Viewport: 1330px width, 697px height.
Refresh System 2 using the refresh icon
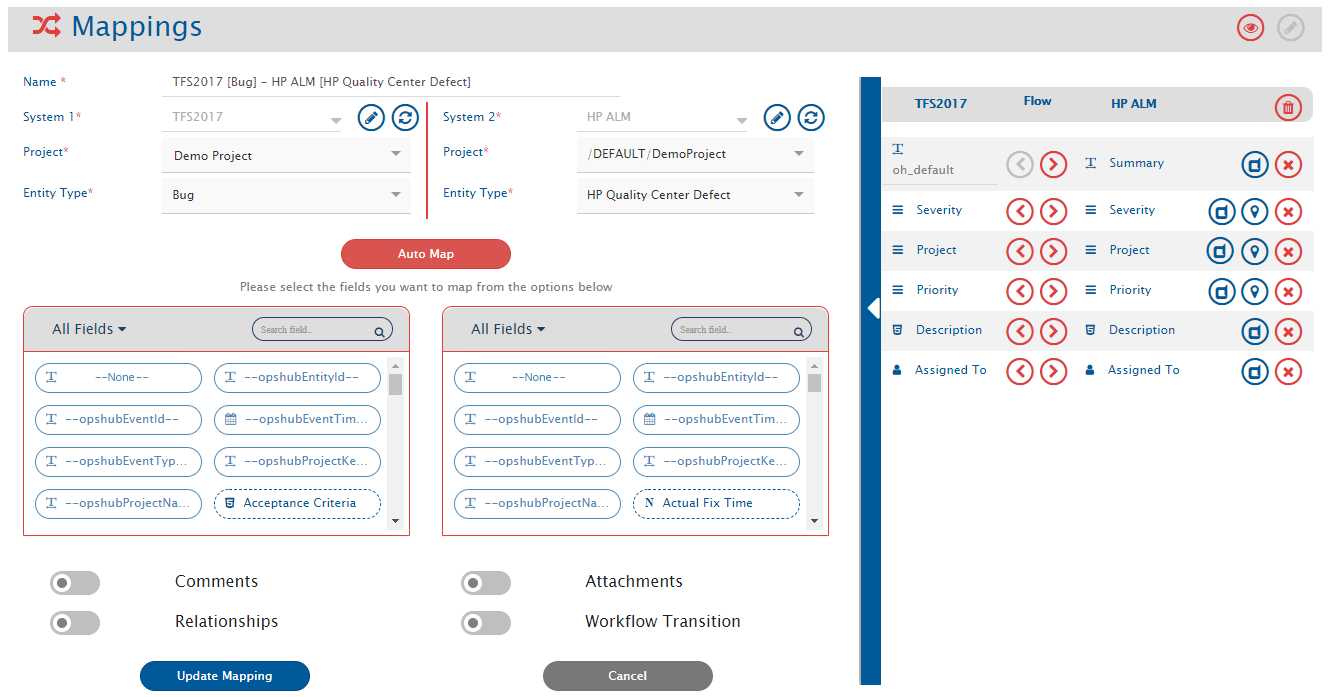tap(811, 118)
